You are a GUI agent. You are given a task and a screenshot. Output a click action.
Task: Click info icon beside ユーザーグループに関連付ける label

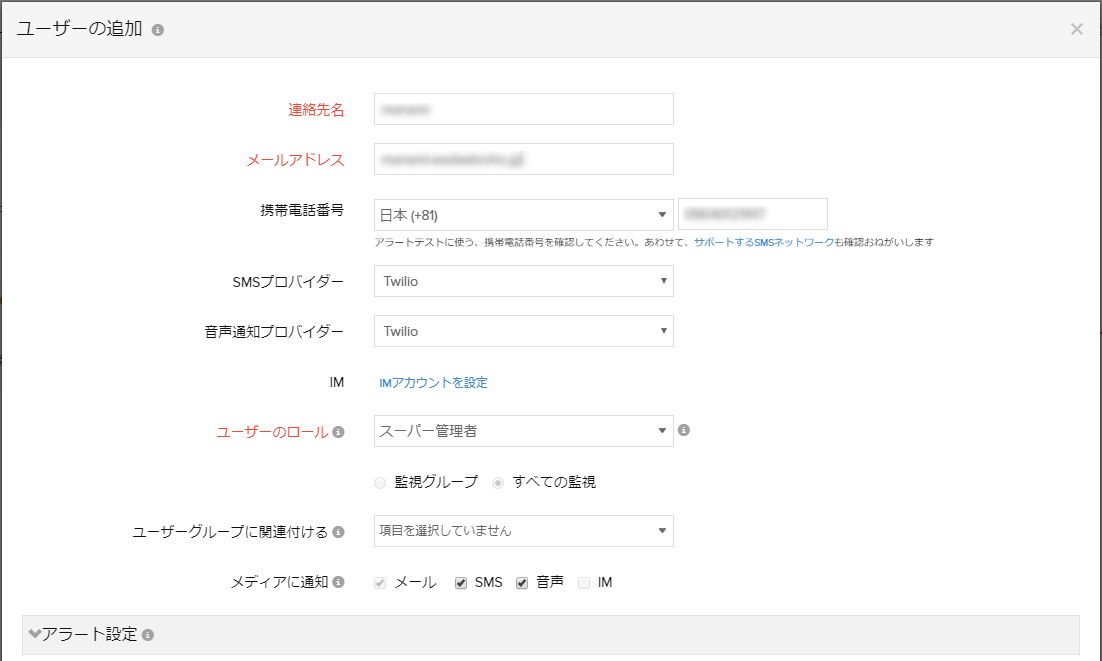coord(338,532)
